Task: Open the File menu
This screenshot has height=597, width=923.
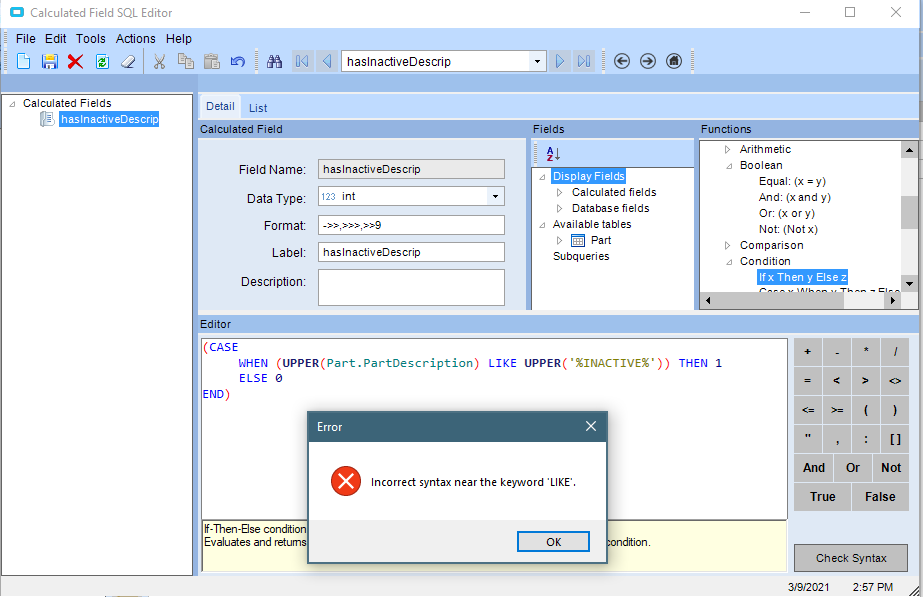Action: click(26, 39)
